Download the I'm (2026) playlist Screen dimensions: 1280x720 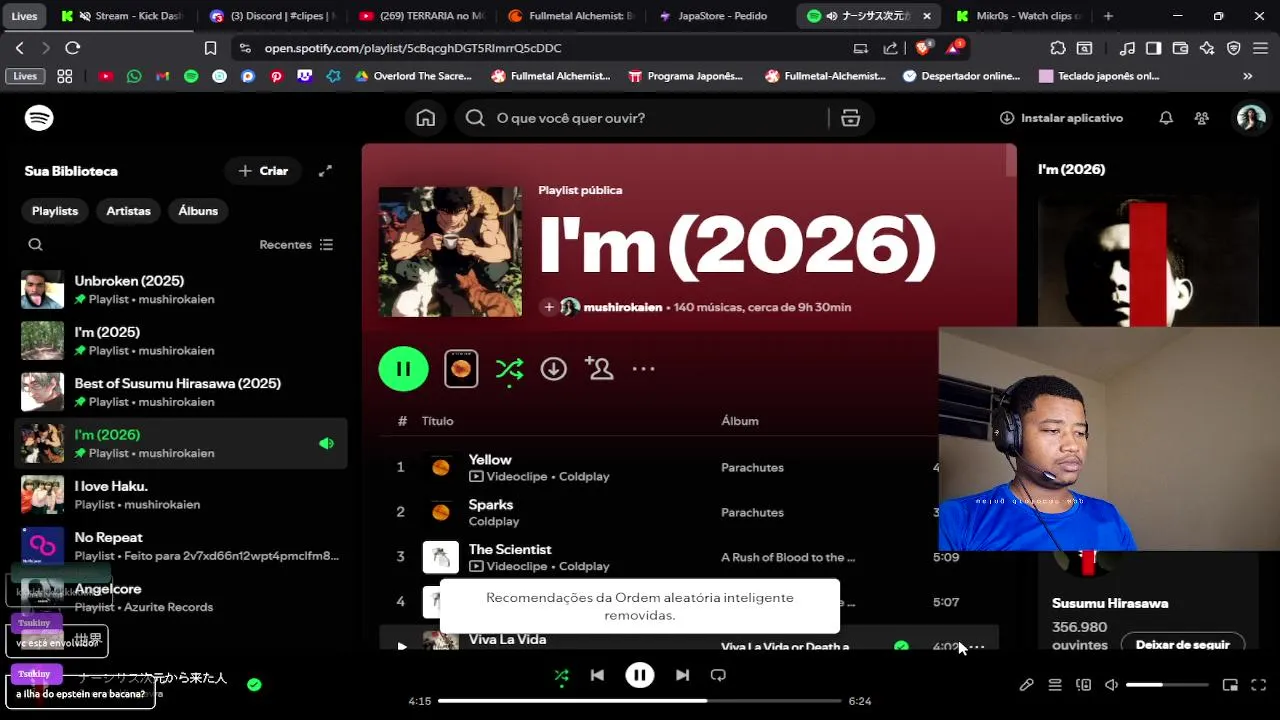click(554, 369)
